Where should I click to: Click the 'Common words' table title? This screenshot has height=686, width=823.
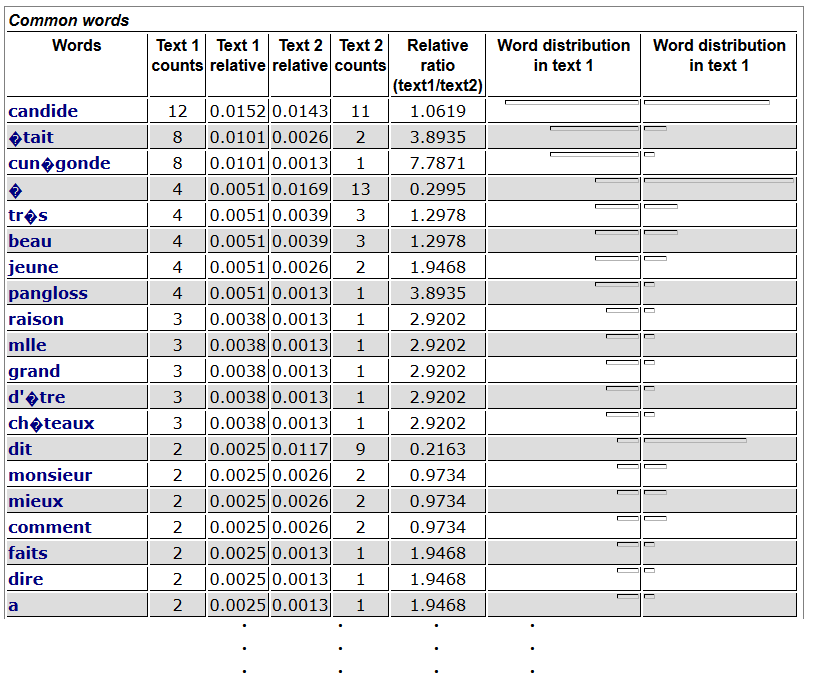point(69,20)
